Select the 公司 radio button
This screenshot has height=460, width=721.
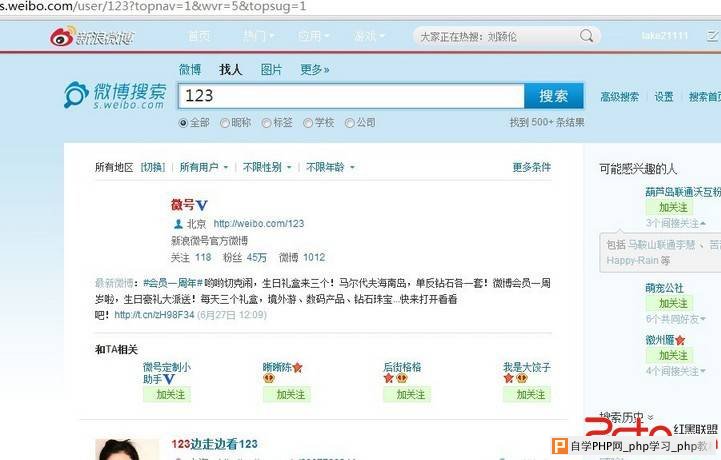[349, 123]
